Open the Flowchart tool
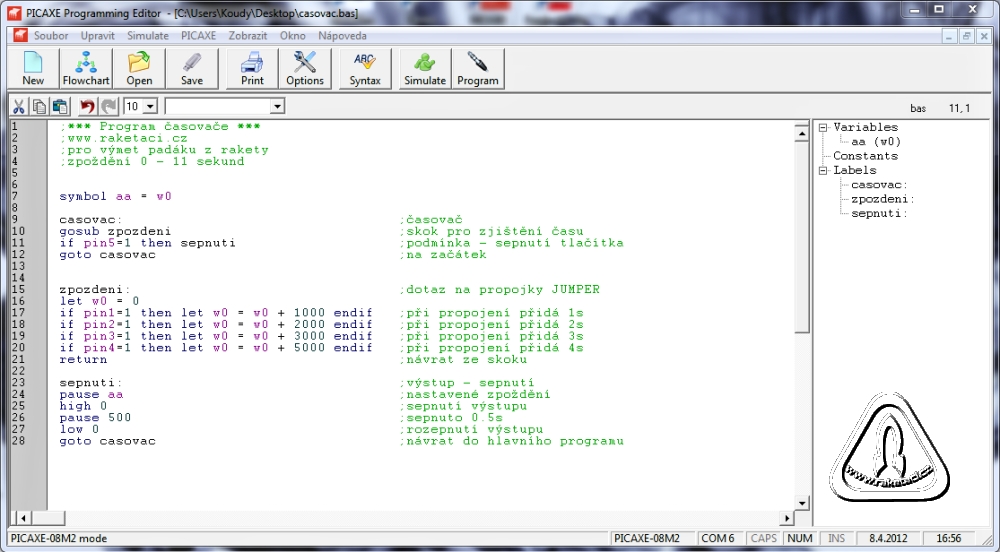1000x552 pixels. coord(86,68)
